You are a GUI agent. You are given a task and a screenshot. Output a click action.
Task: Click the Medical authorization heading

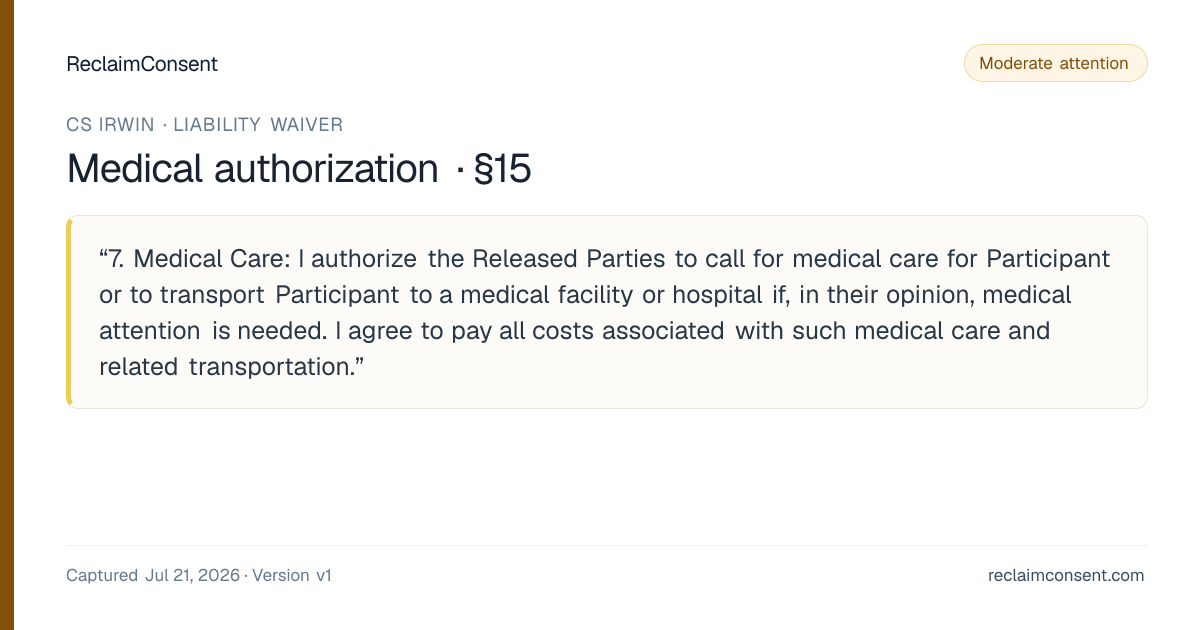pyautogui.click(x=253, y=169)
